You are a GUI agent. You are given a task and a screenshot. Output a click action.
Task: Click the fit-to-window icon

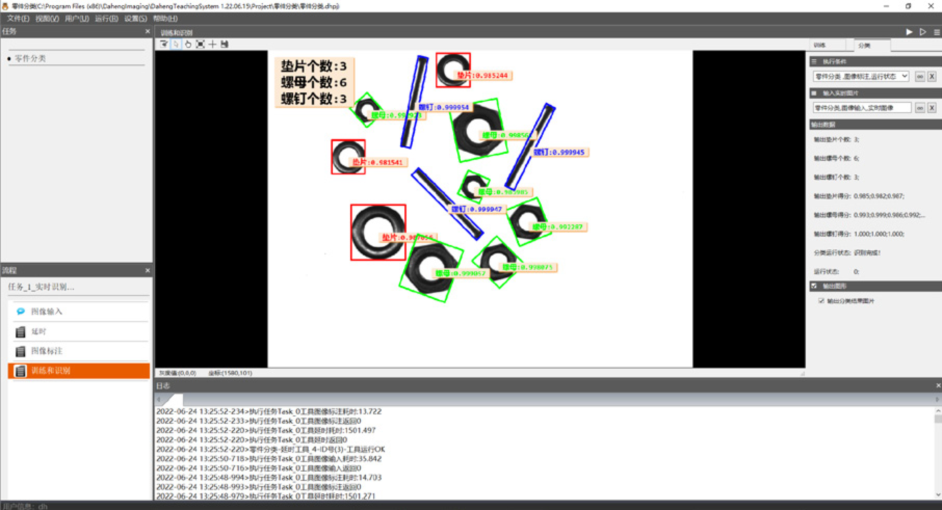click(200, 44)
